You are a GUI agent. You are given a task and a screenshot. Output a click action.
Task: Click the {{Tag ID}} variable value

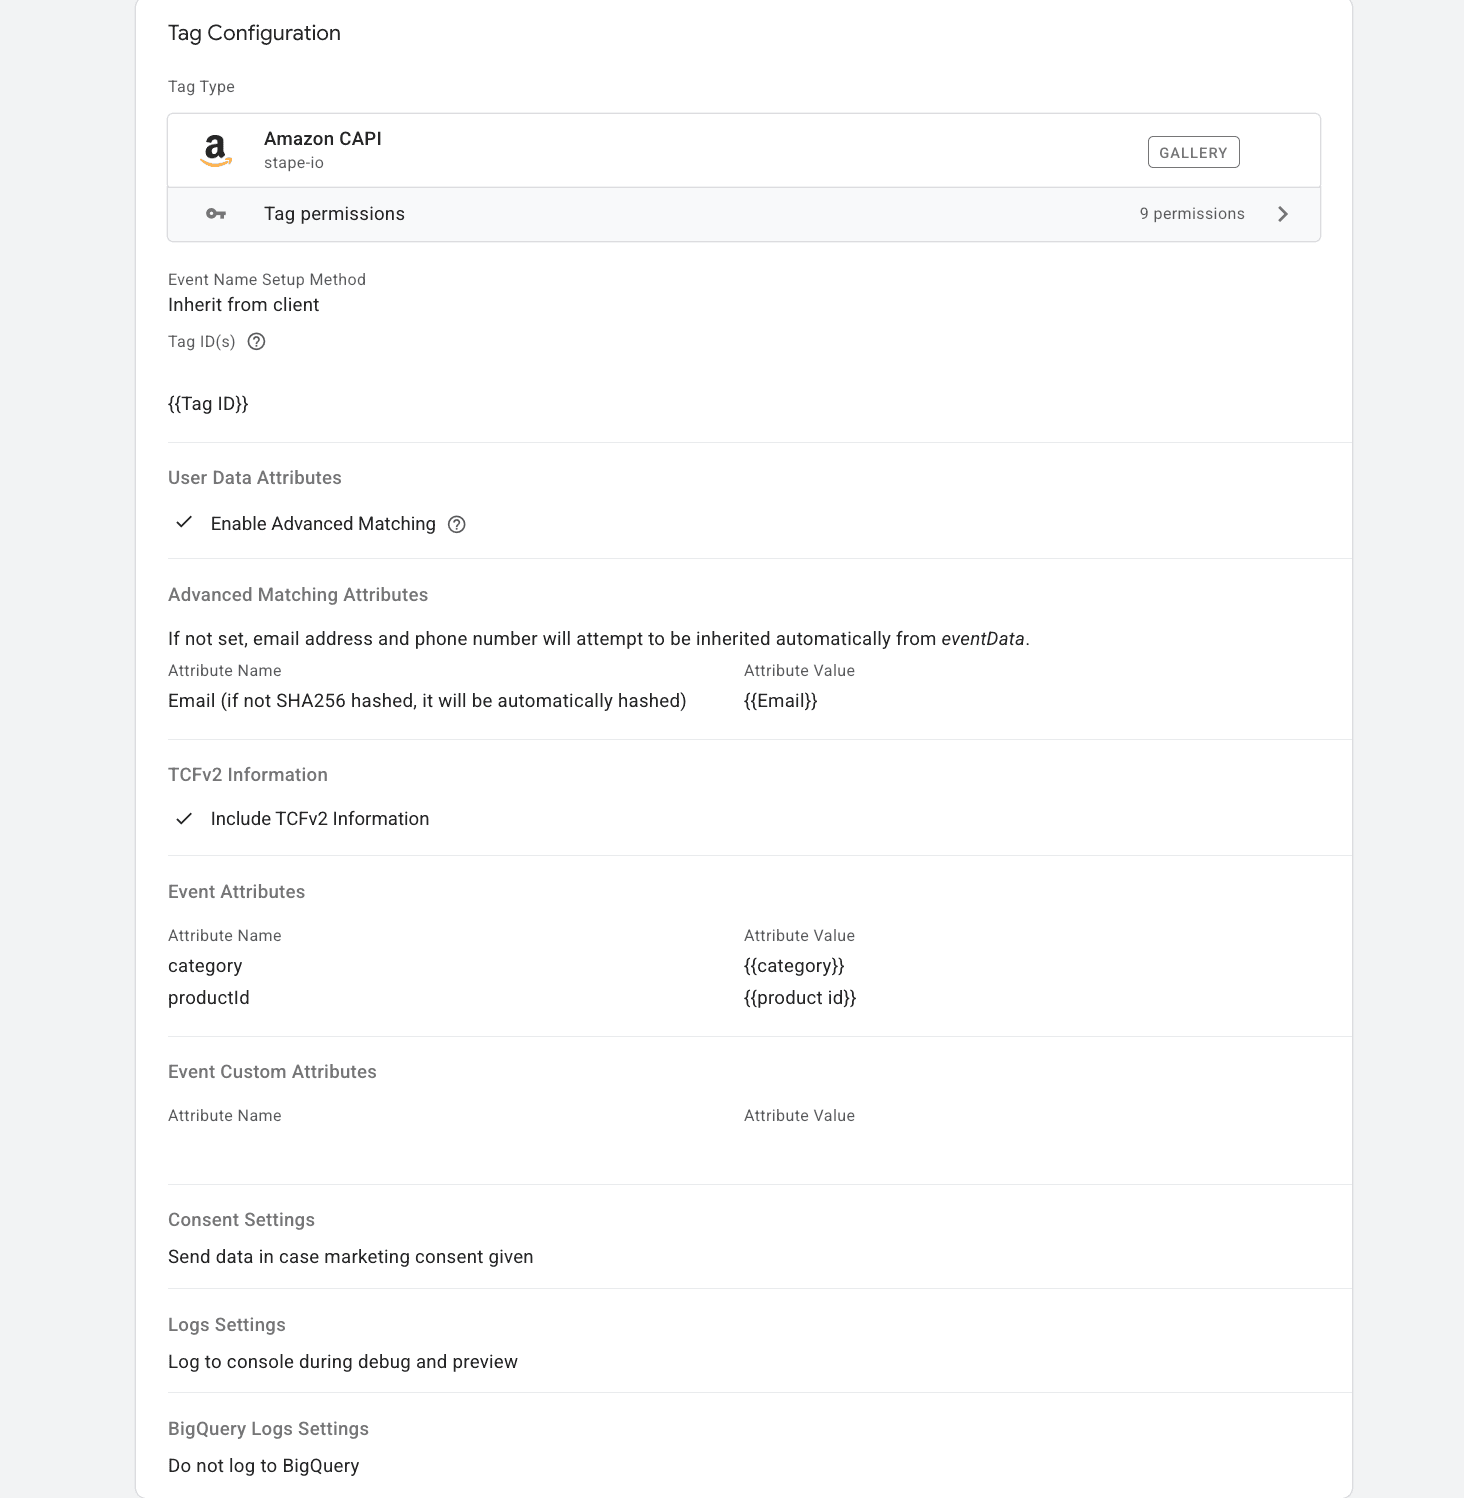208,404
